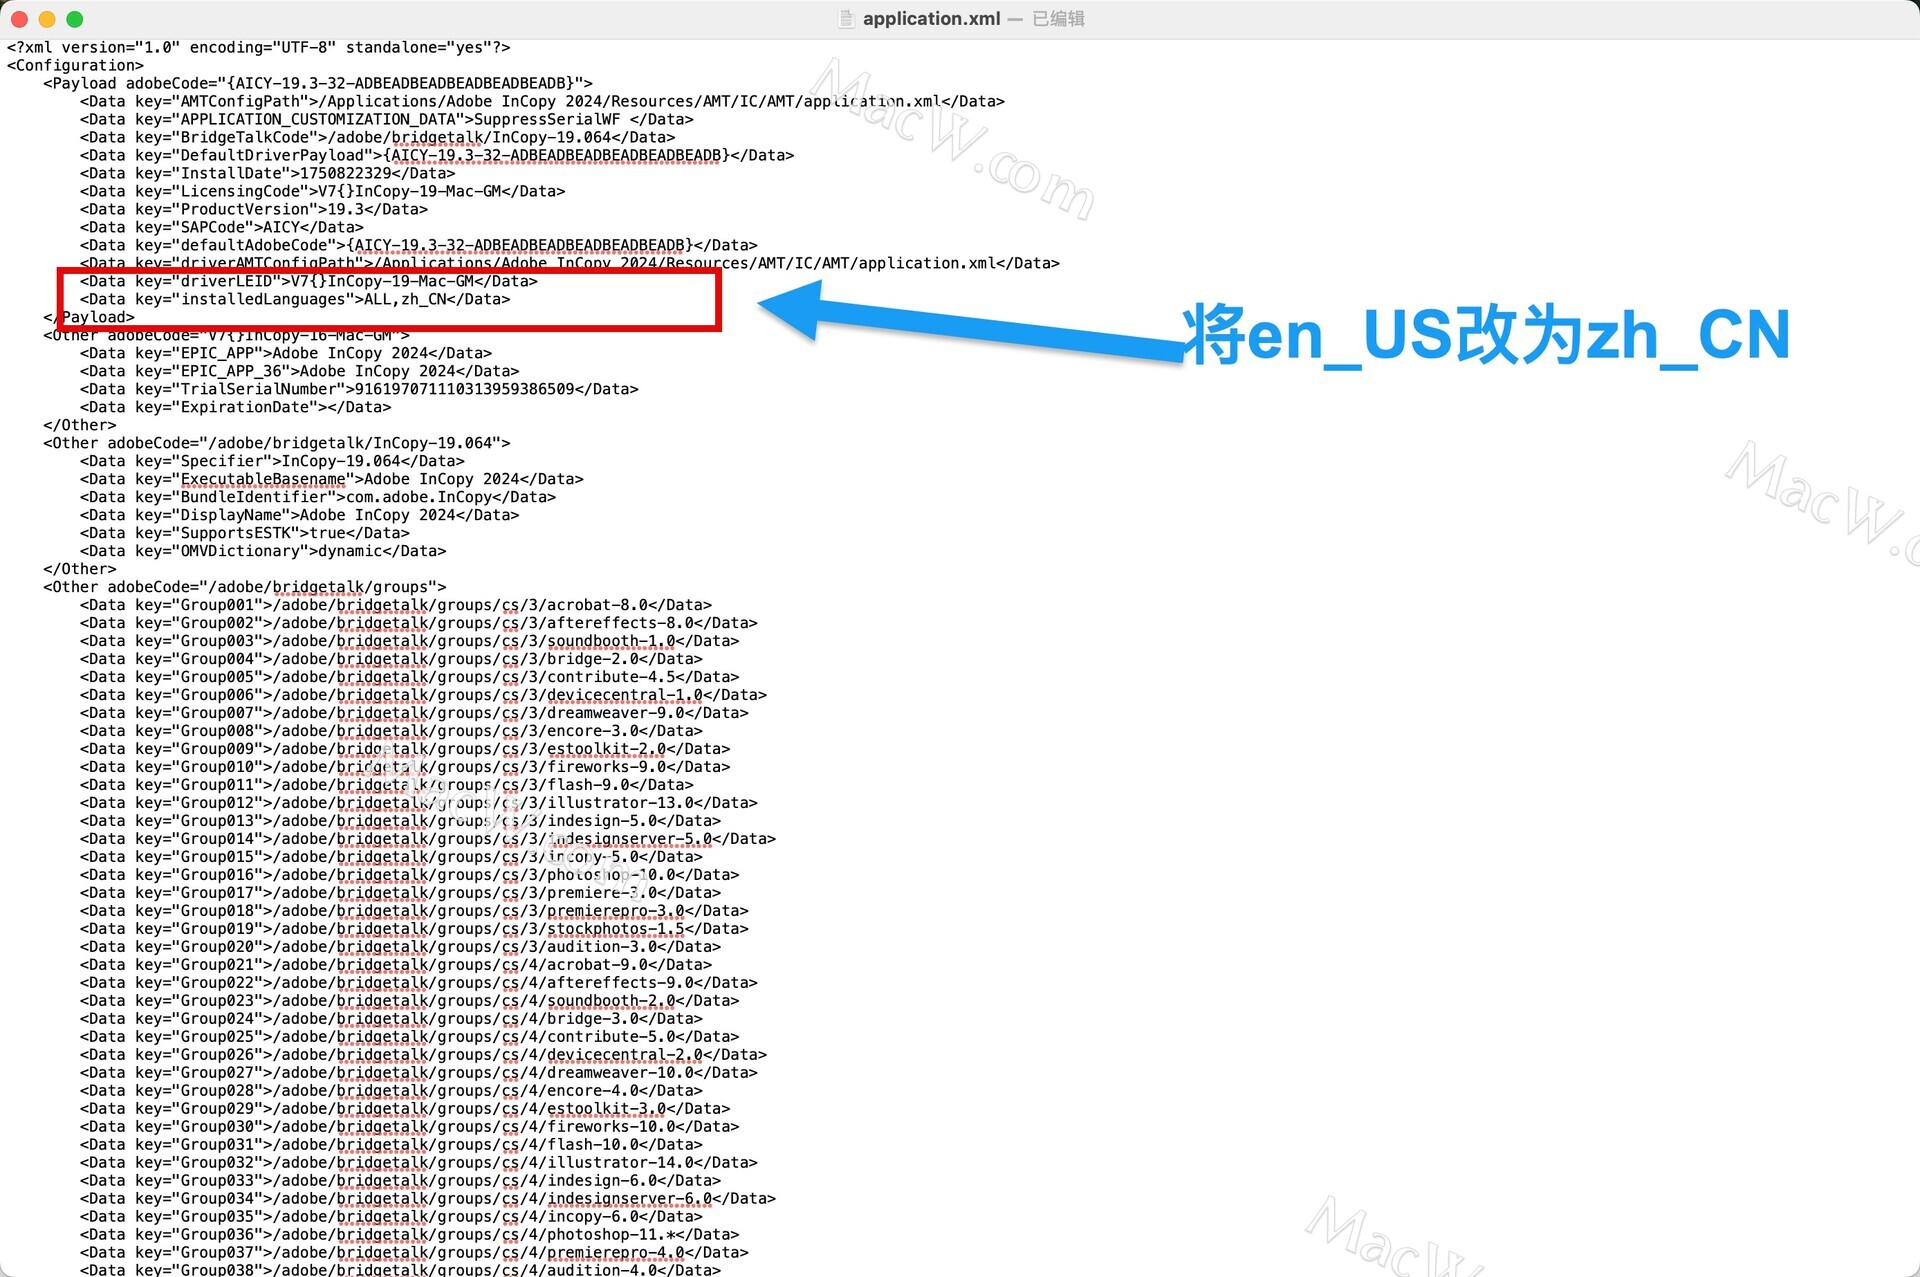Click the Payload adobeCode line
The width and height of the screenshot is (1920, 1277).
coord(318,83)
